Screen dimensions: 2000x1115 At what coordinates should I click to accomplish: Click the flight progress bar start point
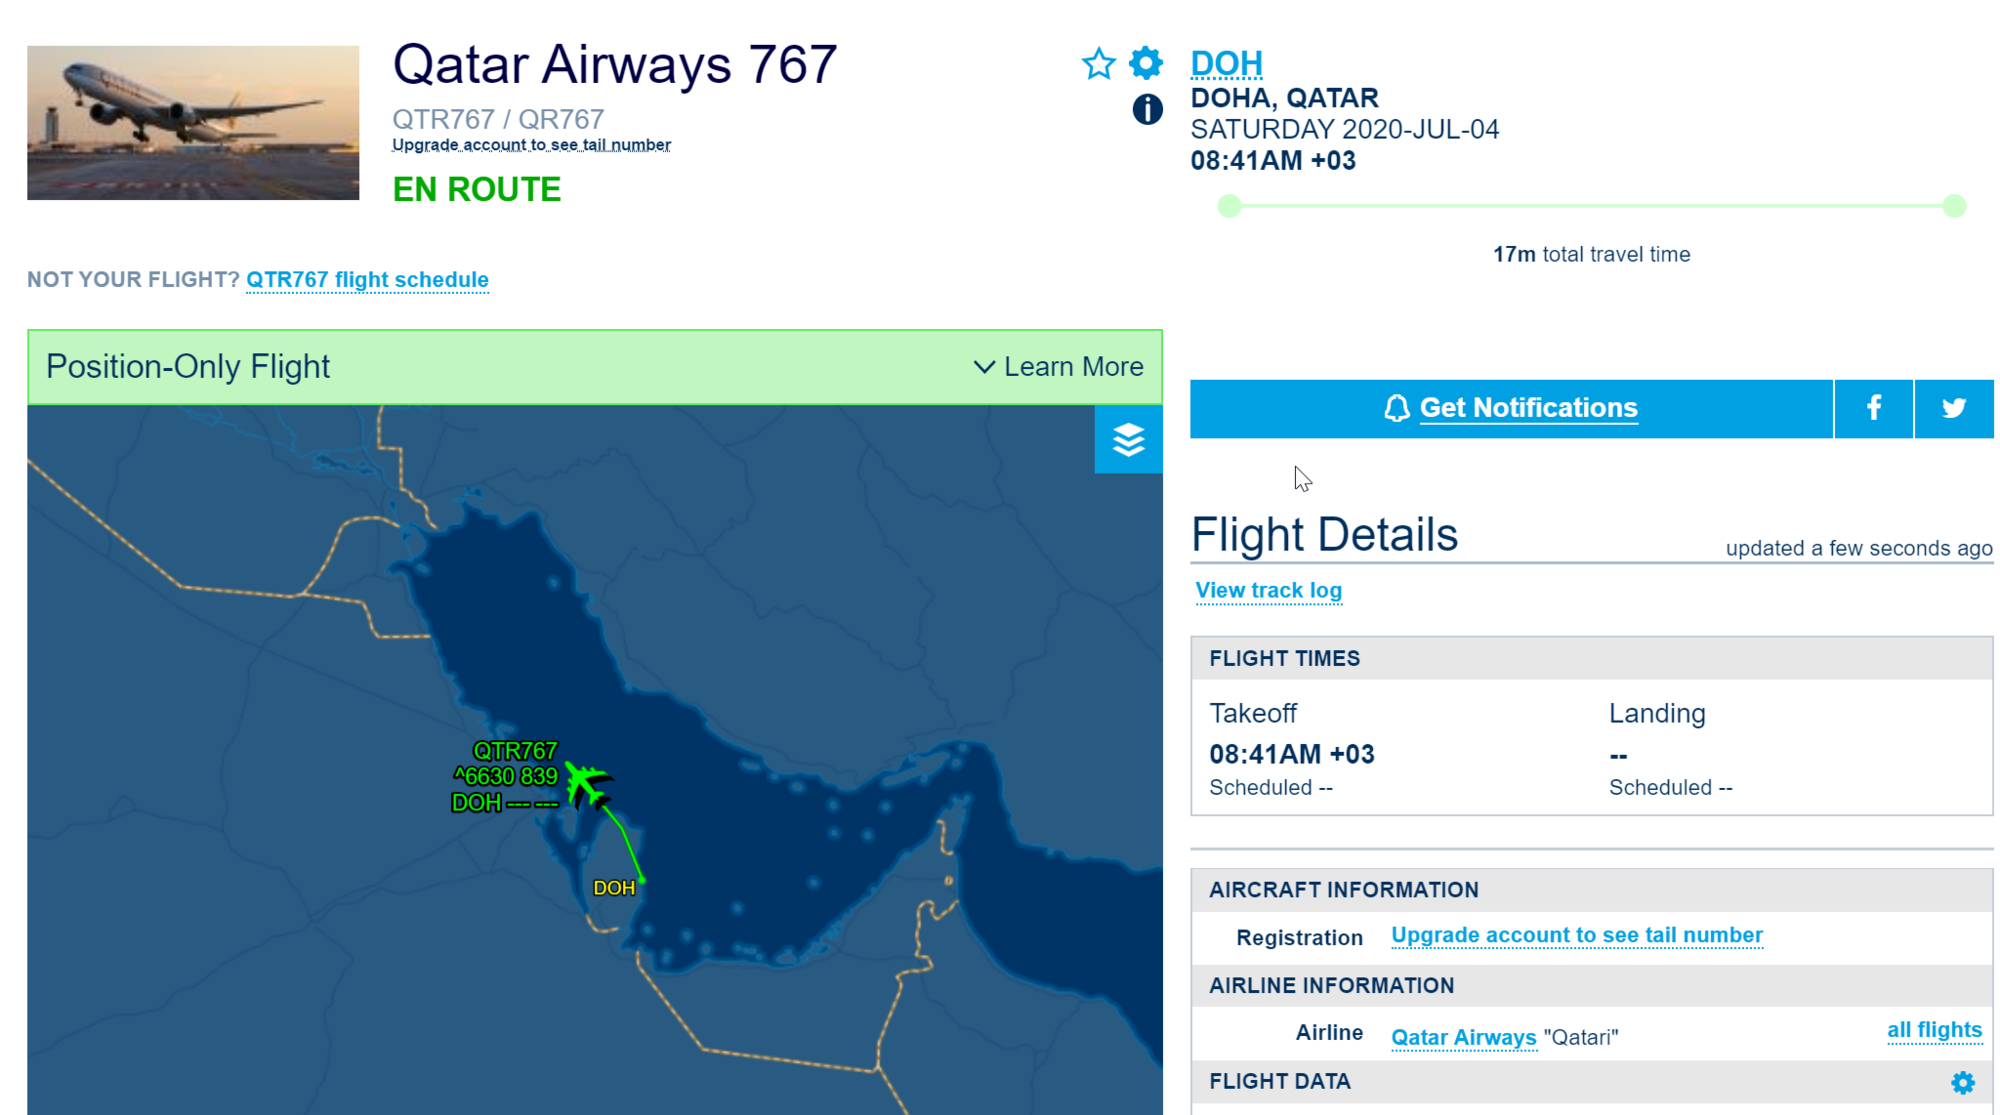tap(1229, 206)
